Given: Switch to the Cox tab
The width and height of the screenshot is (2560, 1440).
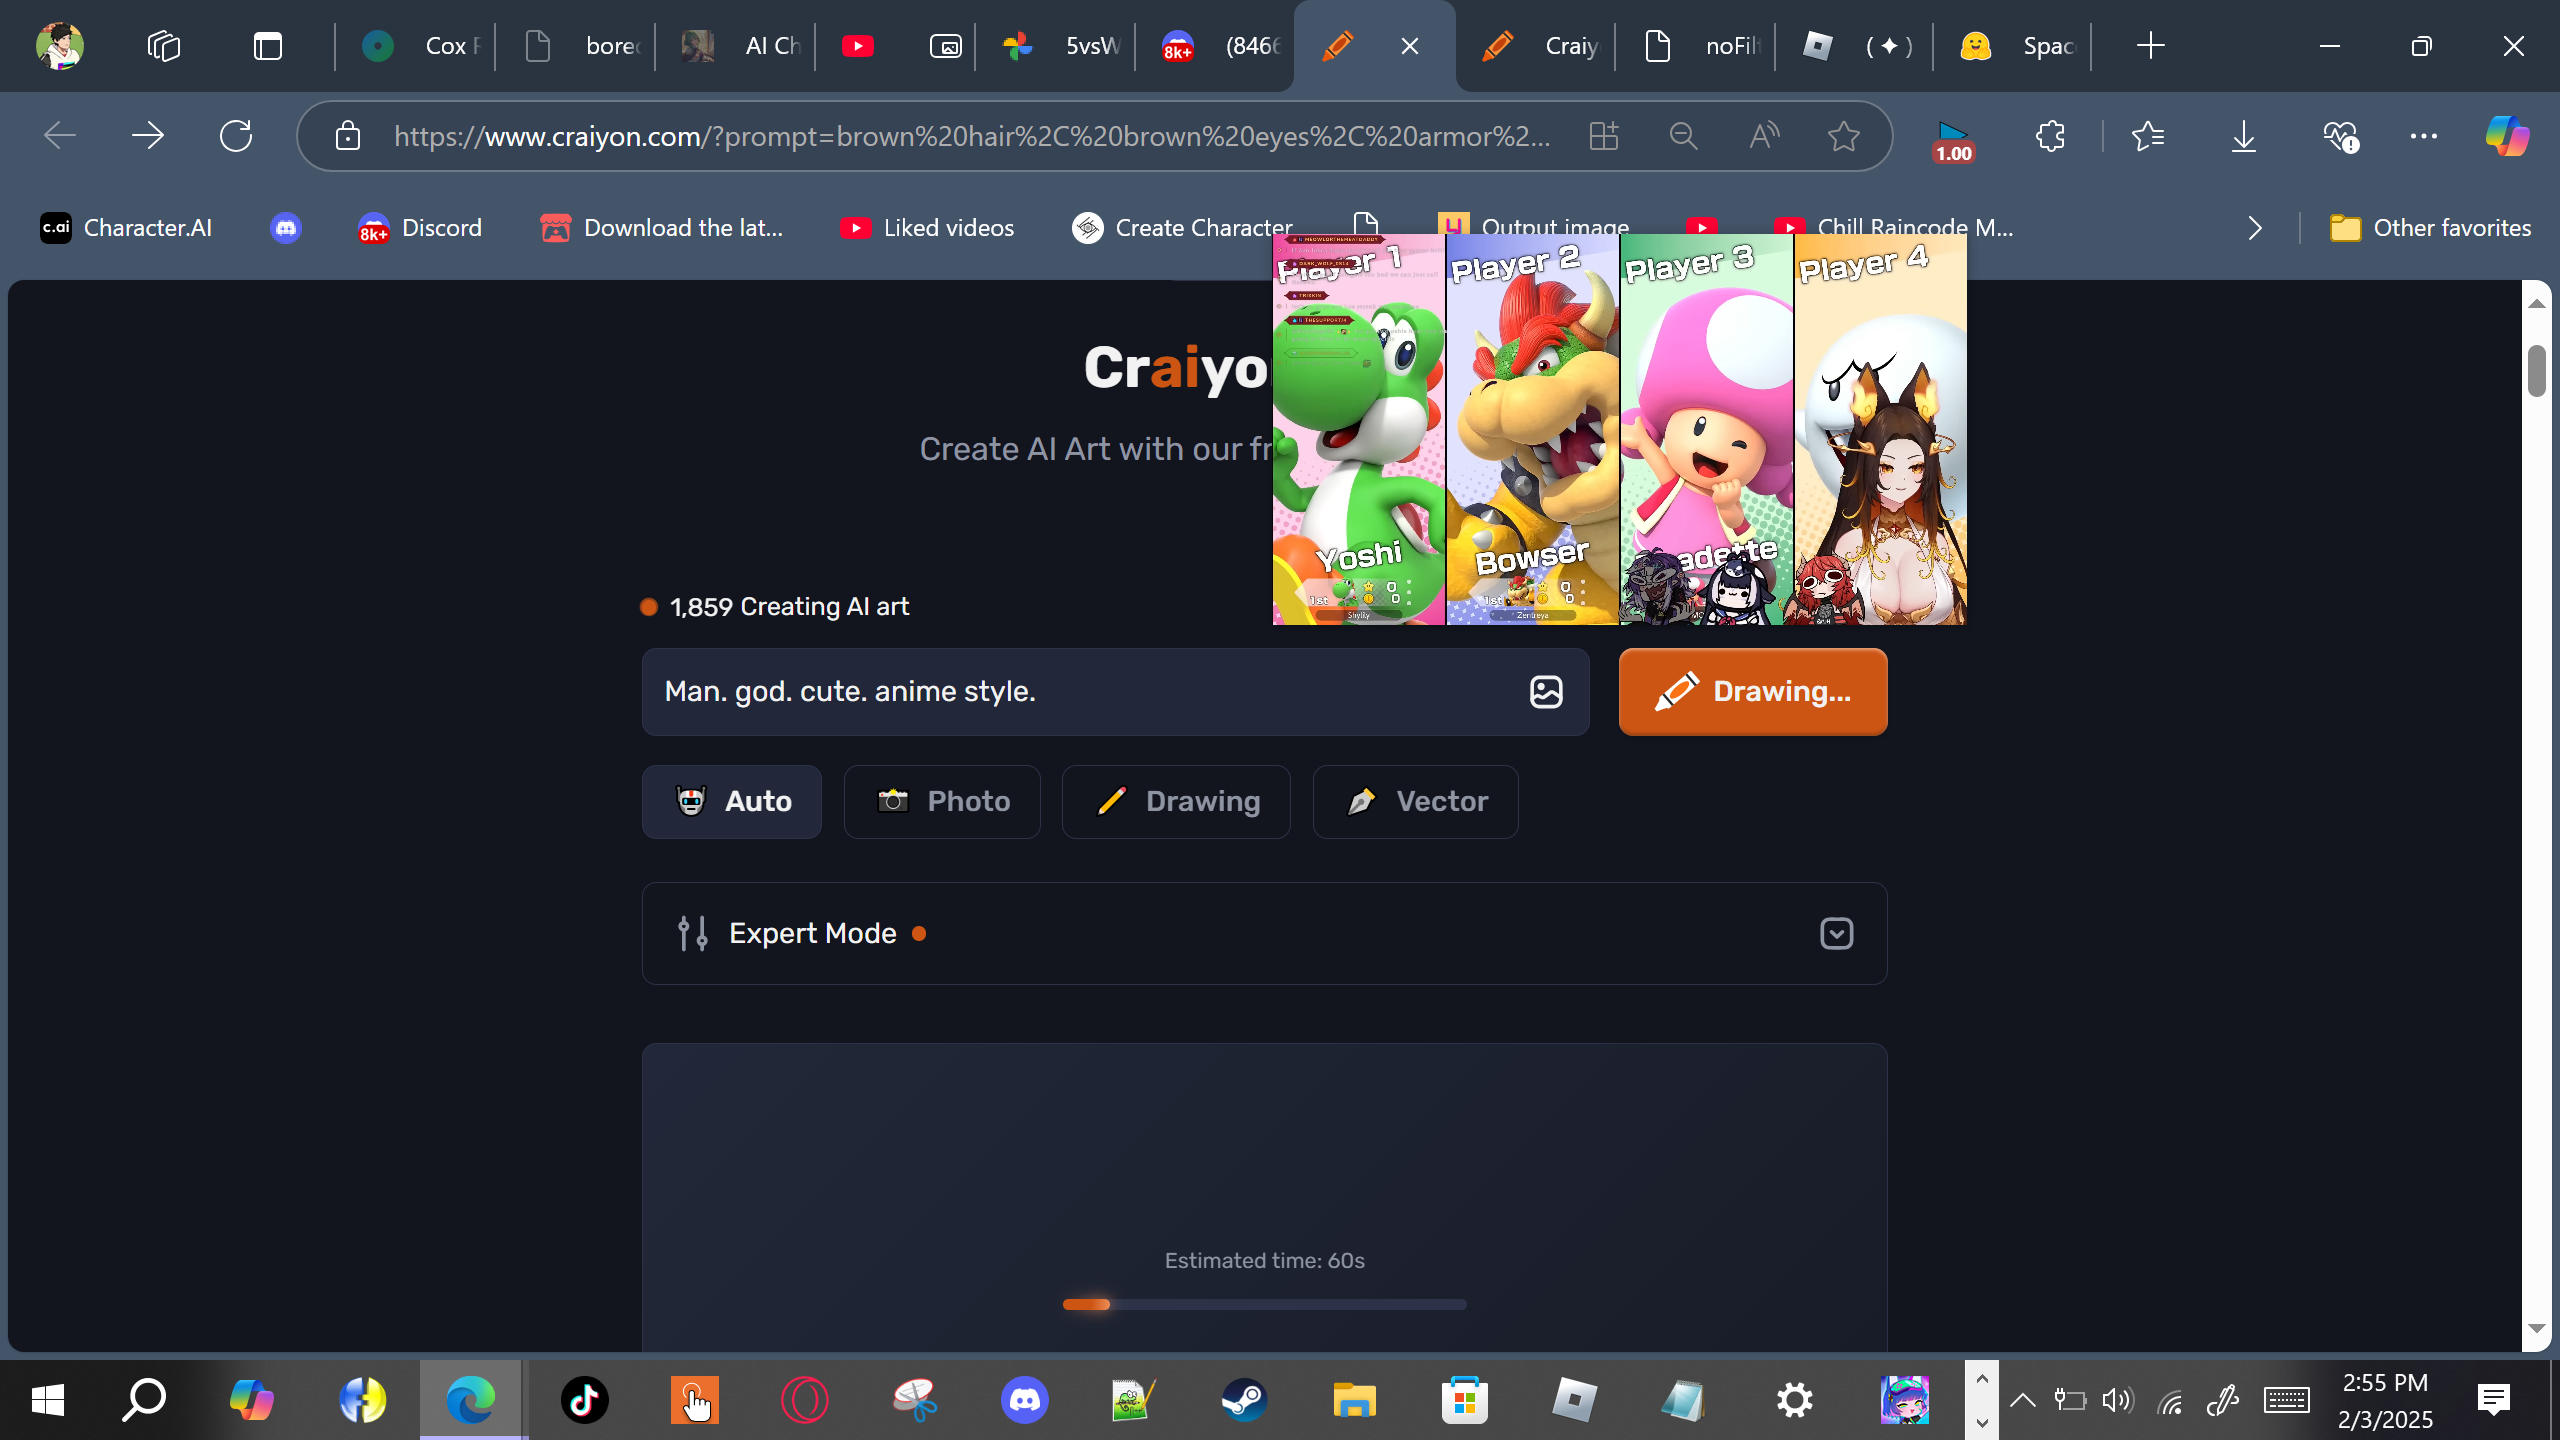Looking at the screenshot, I should [416, 46].
